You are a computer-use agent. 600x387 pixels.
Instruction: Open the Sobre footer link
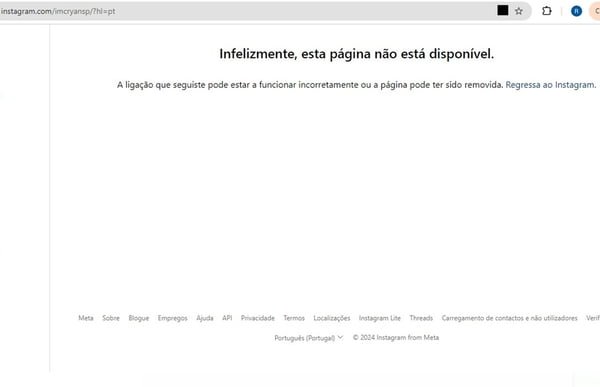[x=111, y=318]
